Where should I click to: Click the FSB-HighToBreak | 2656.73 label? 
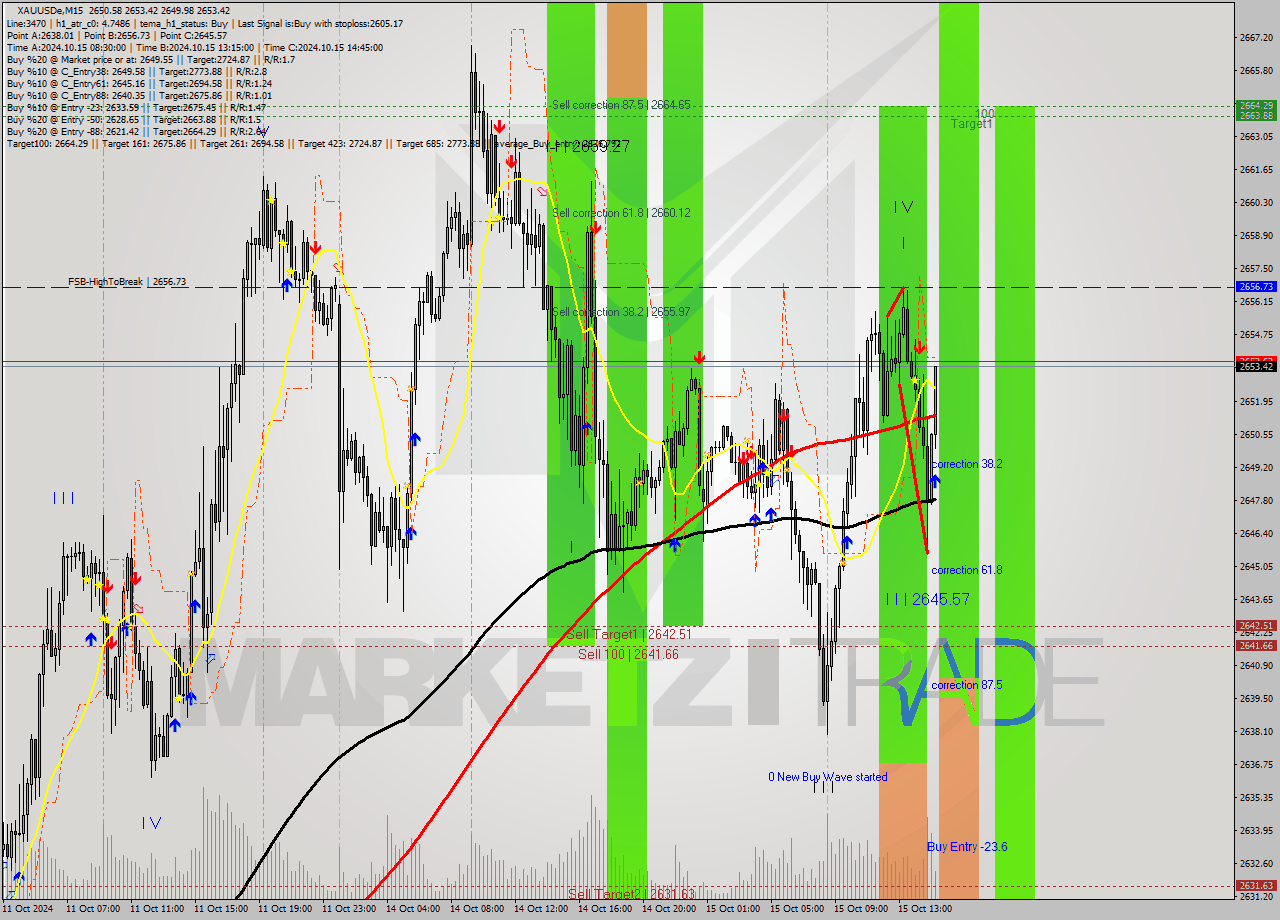coord(127,282)
